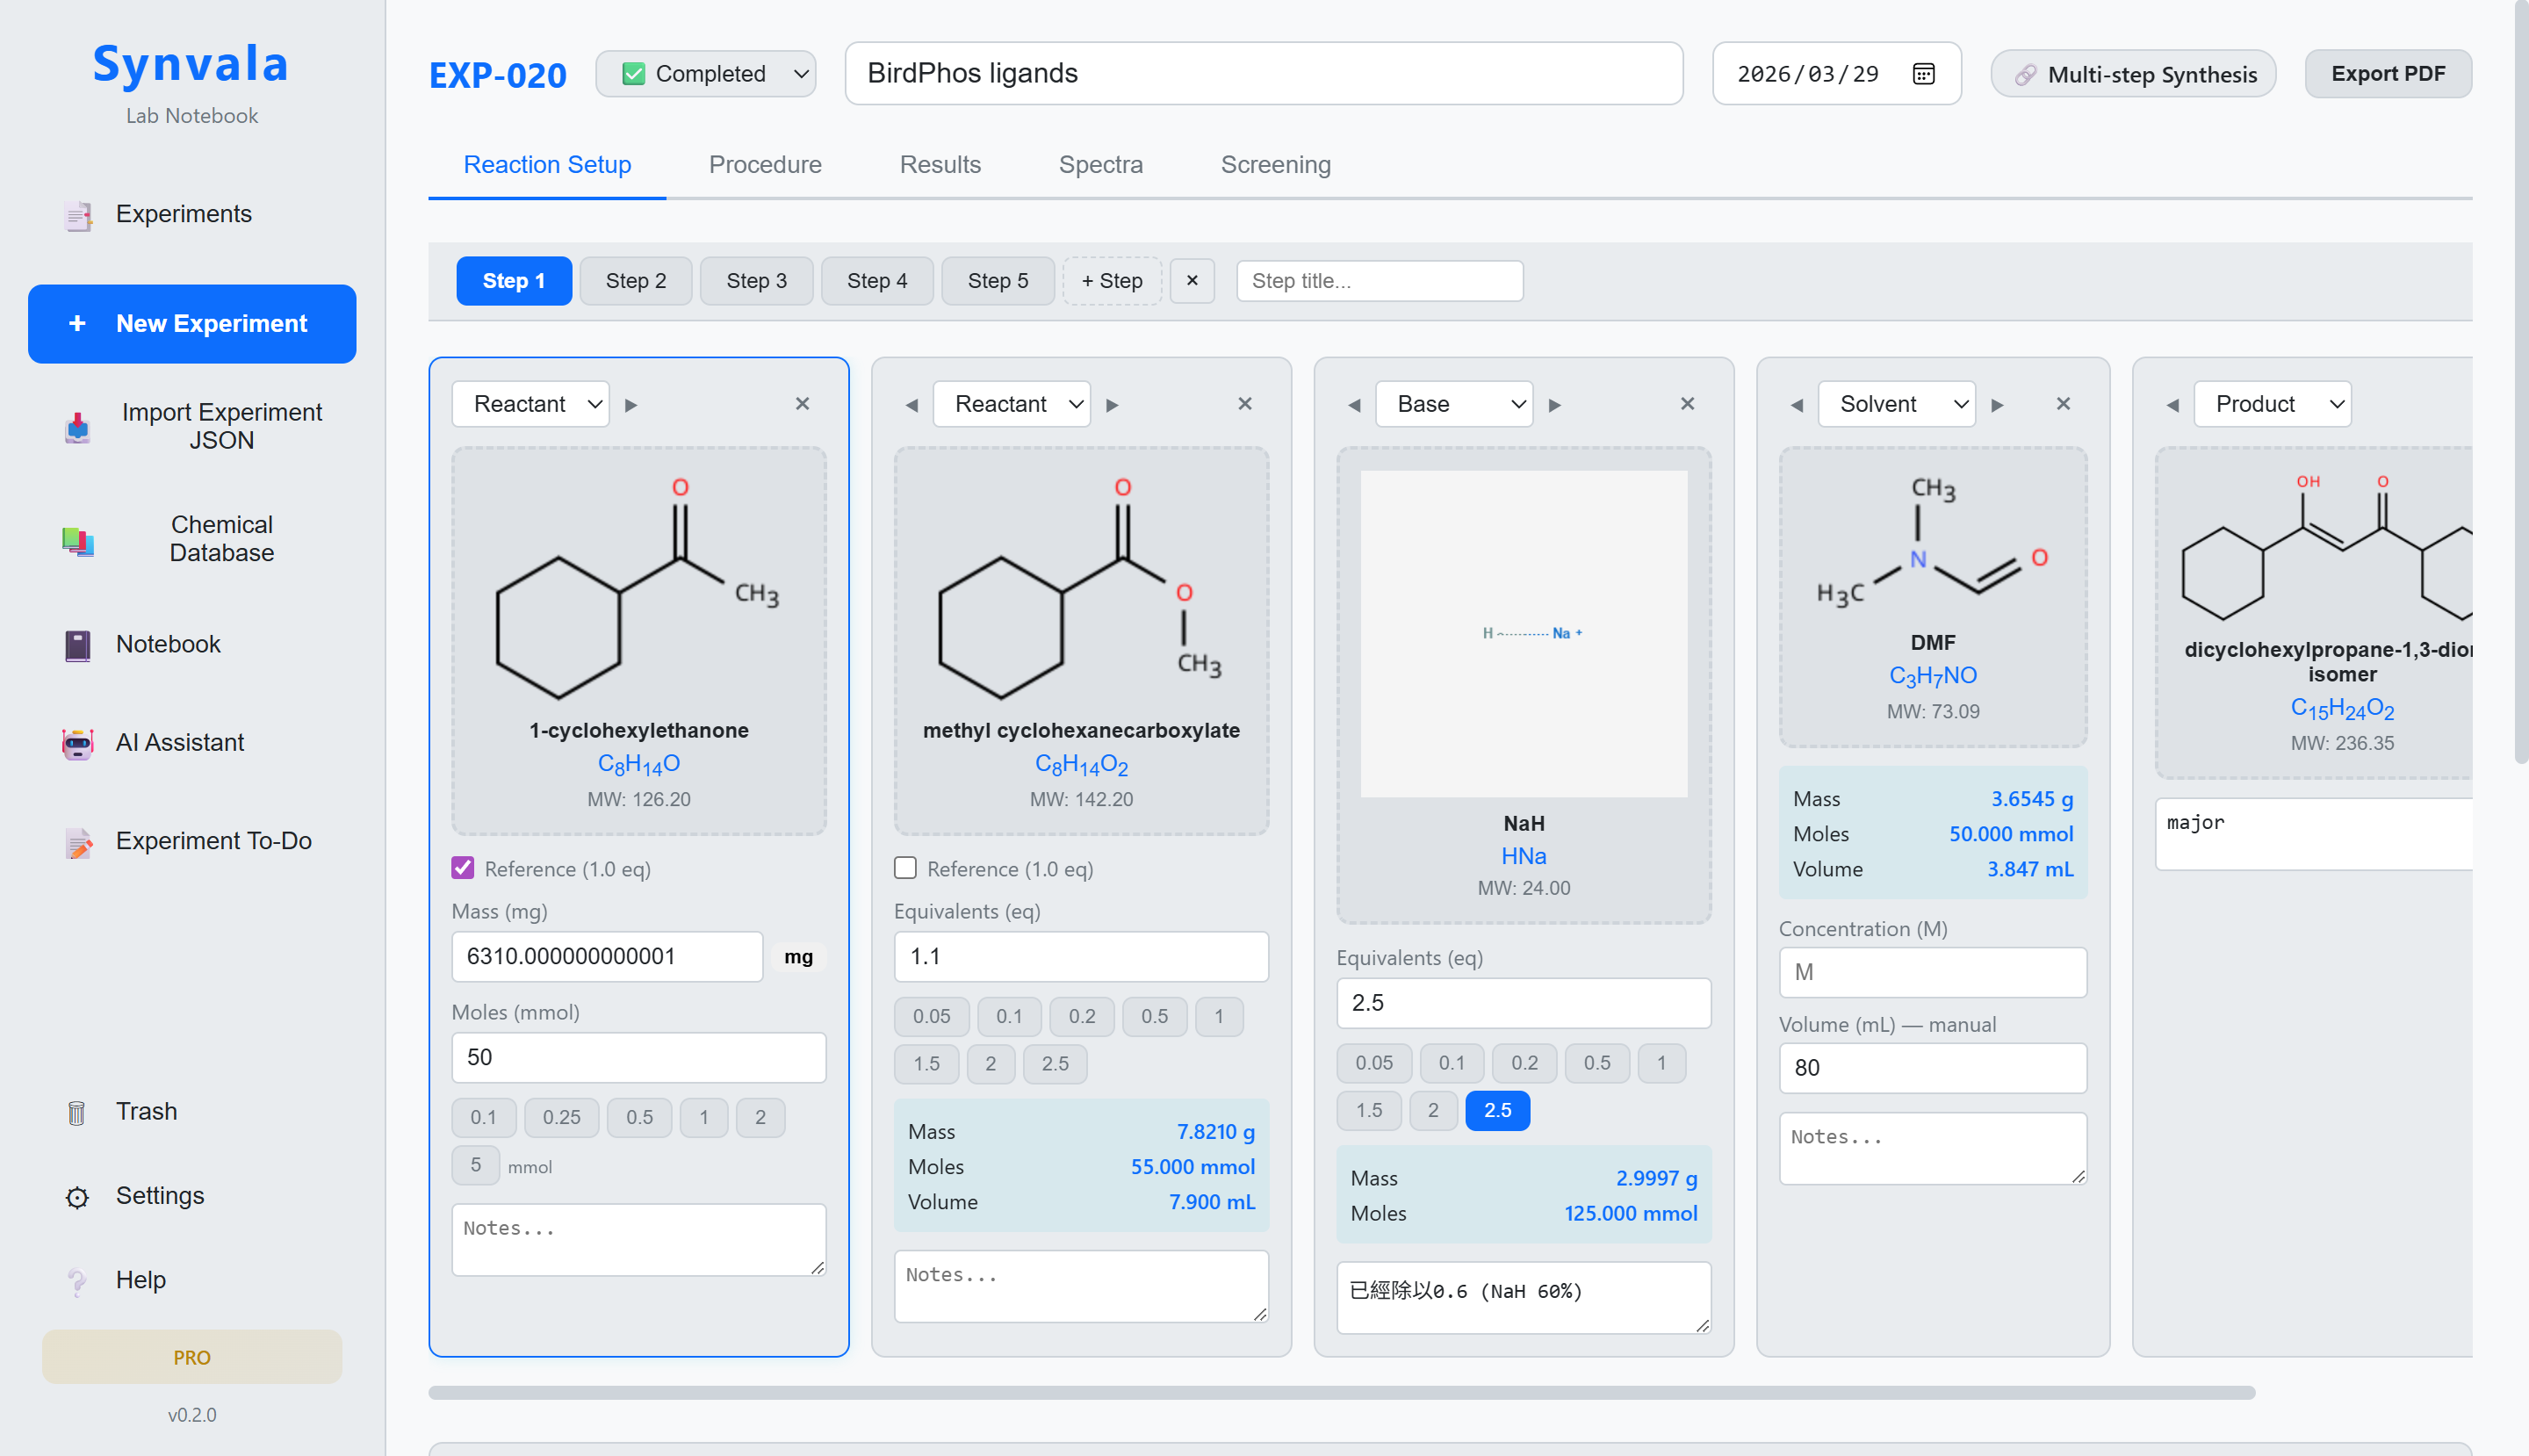This screenshot has width=2529, height=1456.
Task: Click NaH Equivalents field showing 2.5
Action: click(x=1524, y=1004)
